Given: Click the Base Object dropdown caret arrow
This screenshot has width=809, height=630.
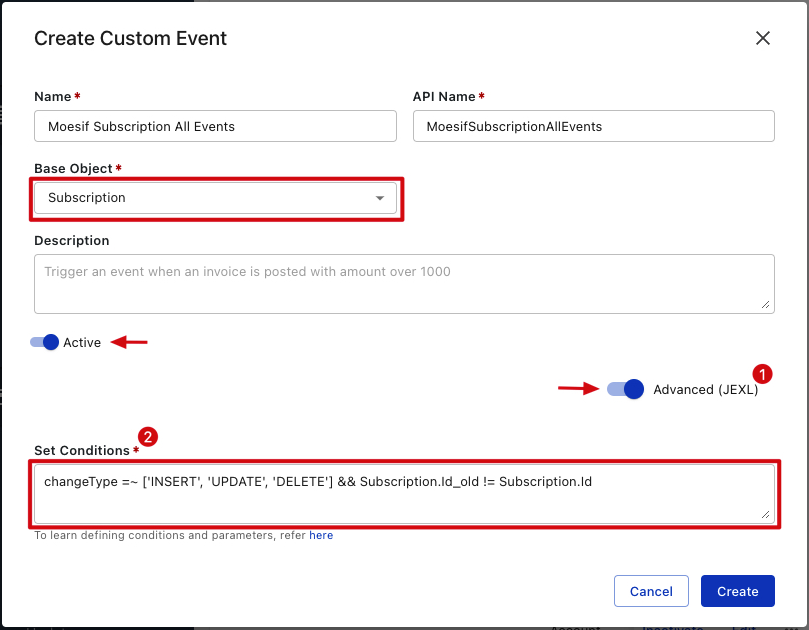Looking at the screenshot, I should (380, 198).
